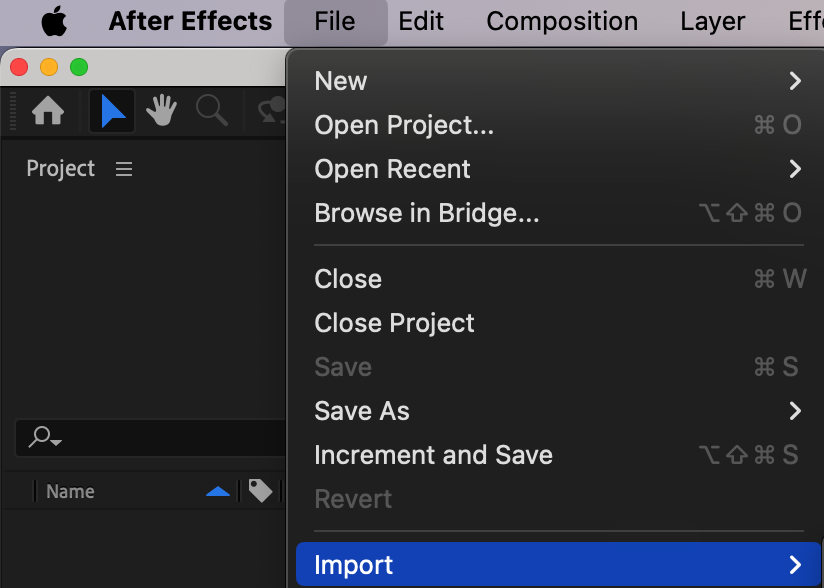This screenshot has width=824, height=588.
Task: Choose Close Project menu item
Action: [x=394, y=323]
